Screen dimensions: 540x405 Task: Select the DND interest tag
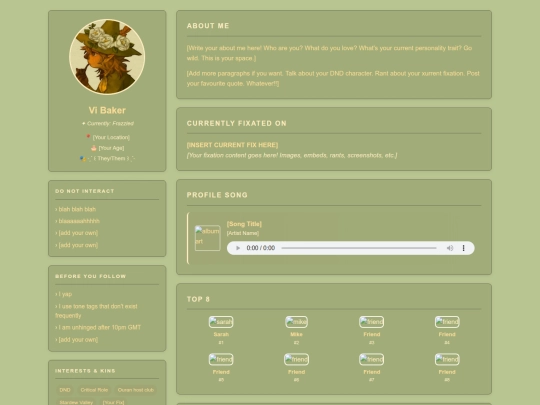click(x=65, y=390)
